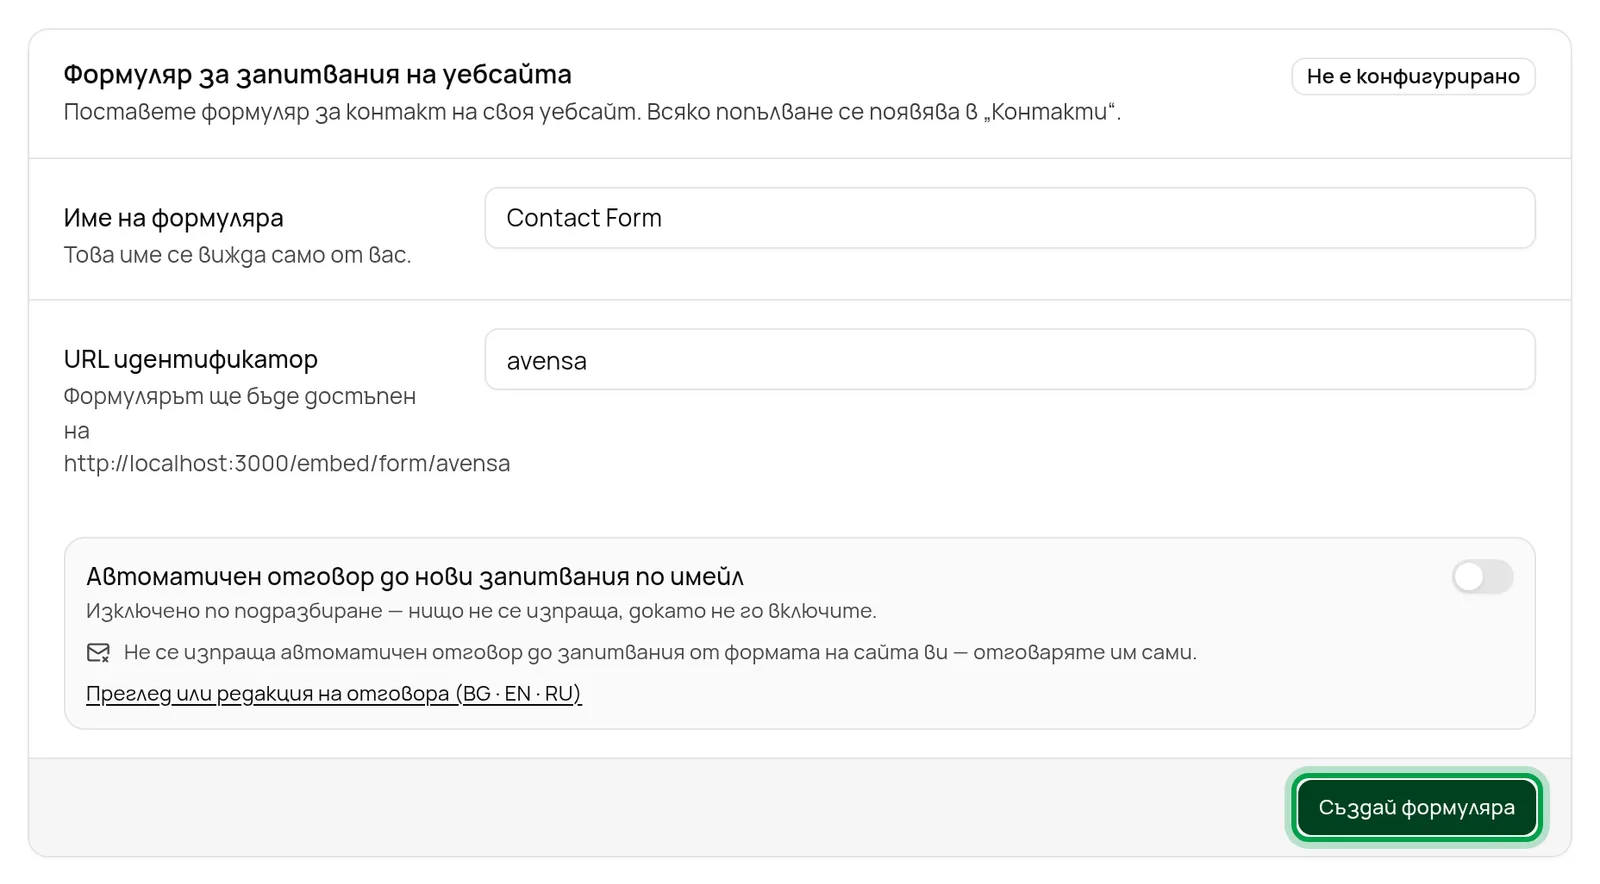
Task: Click the "Име на формуляра" label
Action: pos(173,218)
